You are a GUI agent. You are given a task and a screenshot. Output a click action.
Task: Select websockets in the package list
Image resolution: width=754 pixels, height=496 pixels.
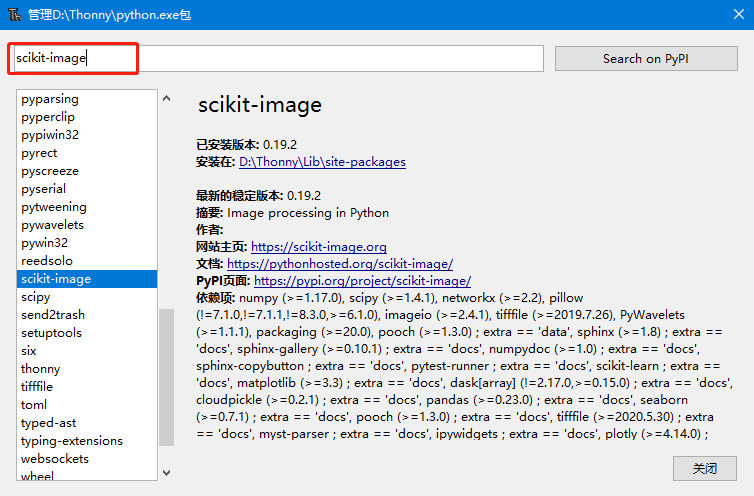(x=55, y=459)
